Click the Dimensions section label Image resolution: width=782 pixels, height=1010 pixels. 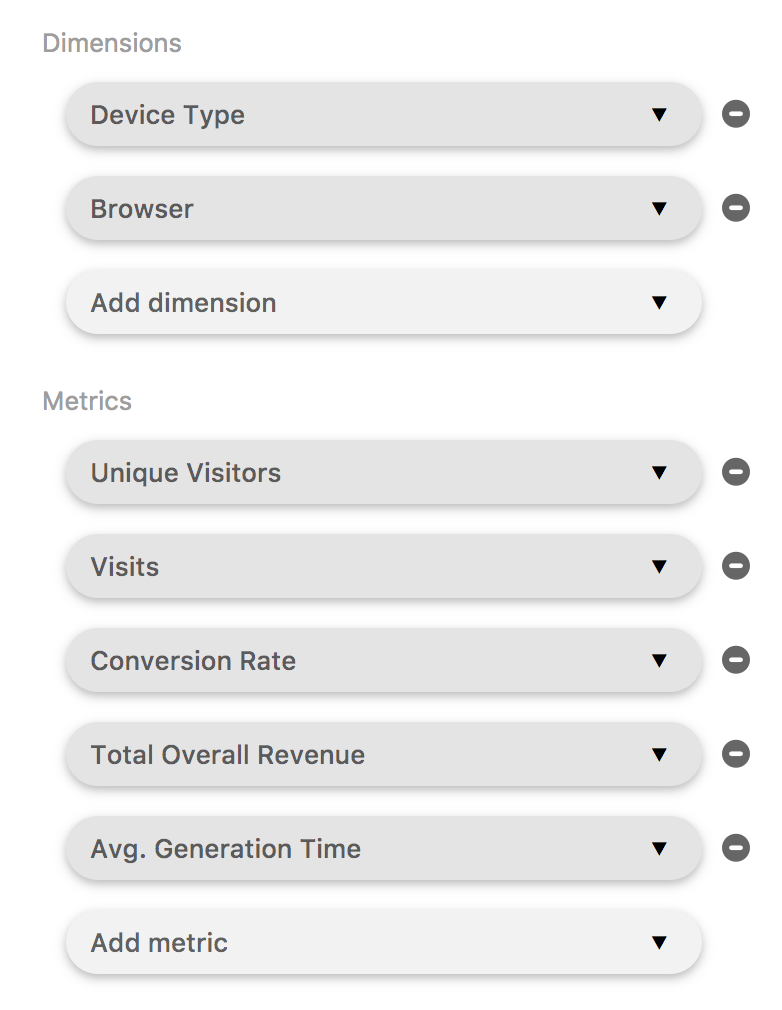coord(111,43)
